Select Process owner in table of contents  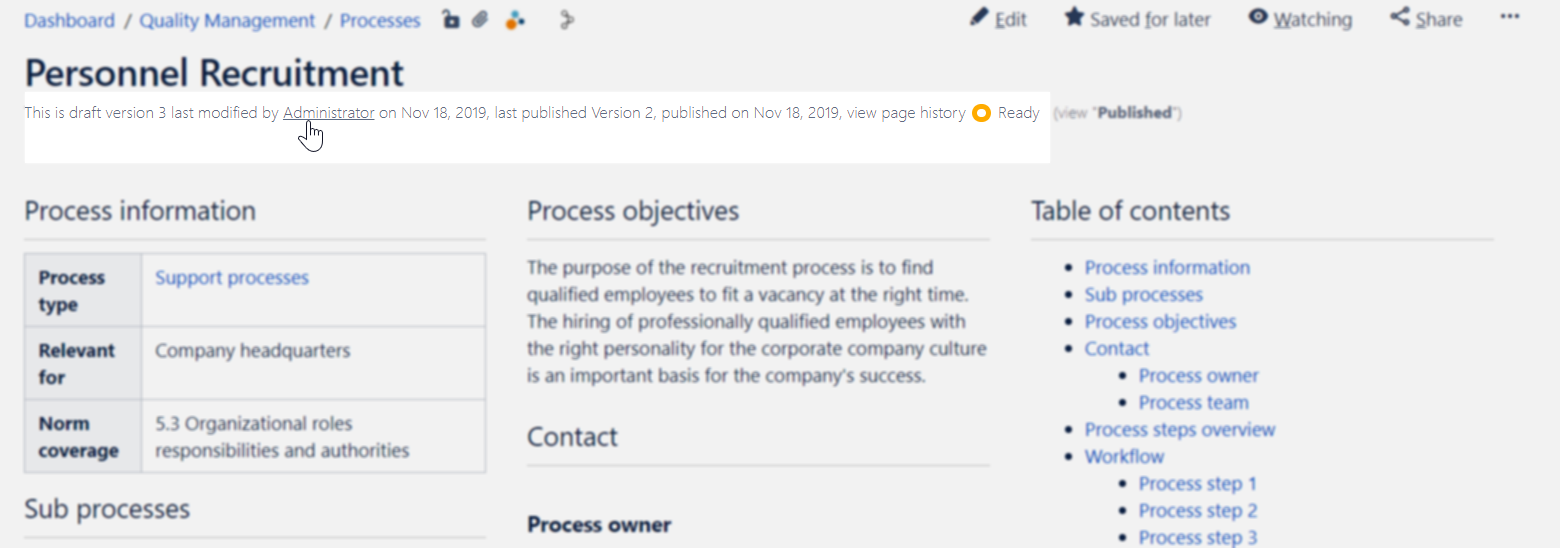1198,376
